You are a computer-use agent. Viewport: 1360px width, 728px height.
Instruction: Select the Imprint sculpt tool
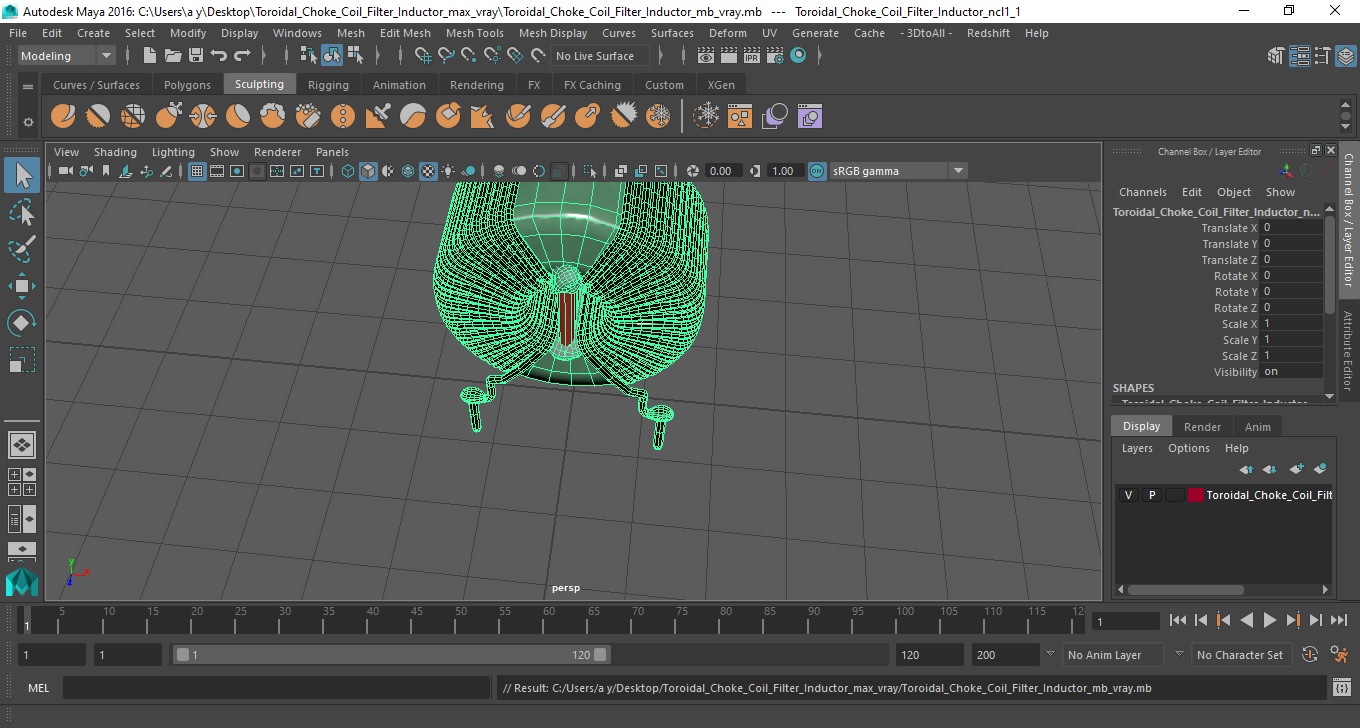point(378,117)
